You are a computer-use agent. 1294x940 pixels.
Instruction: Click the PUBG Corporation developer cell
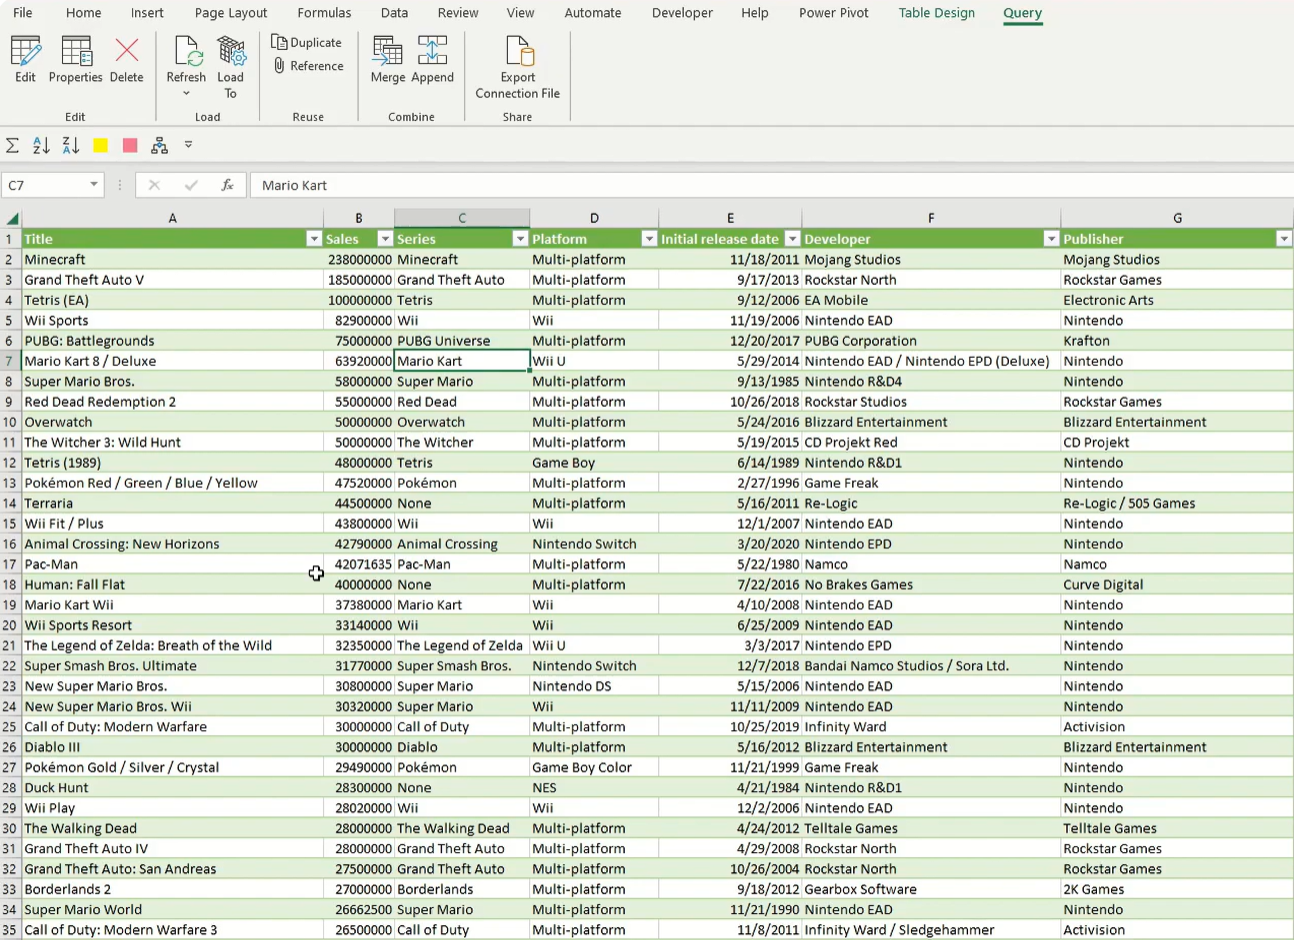click(x=931, y=341)
